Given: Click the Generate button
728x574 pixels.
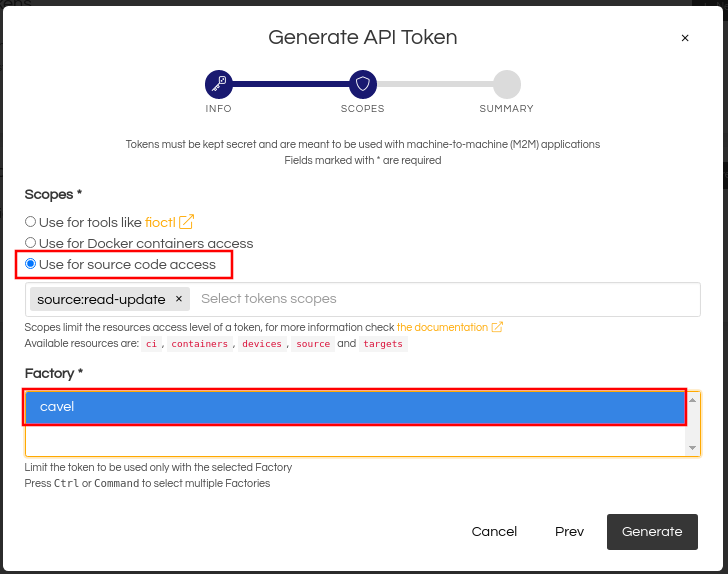Looking at the screenshot, I should pyautogui.click(x=652, y=532).
